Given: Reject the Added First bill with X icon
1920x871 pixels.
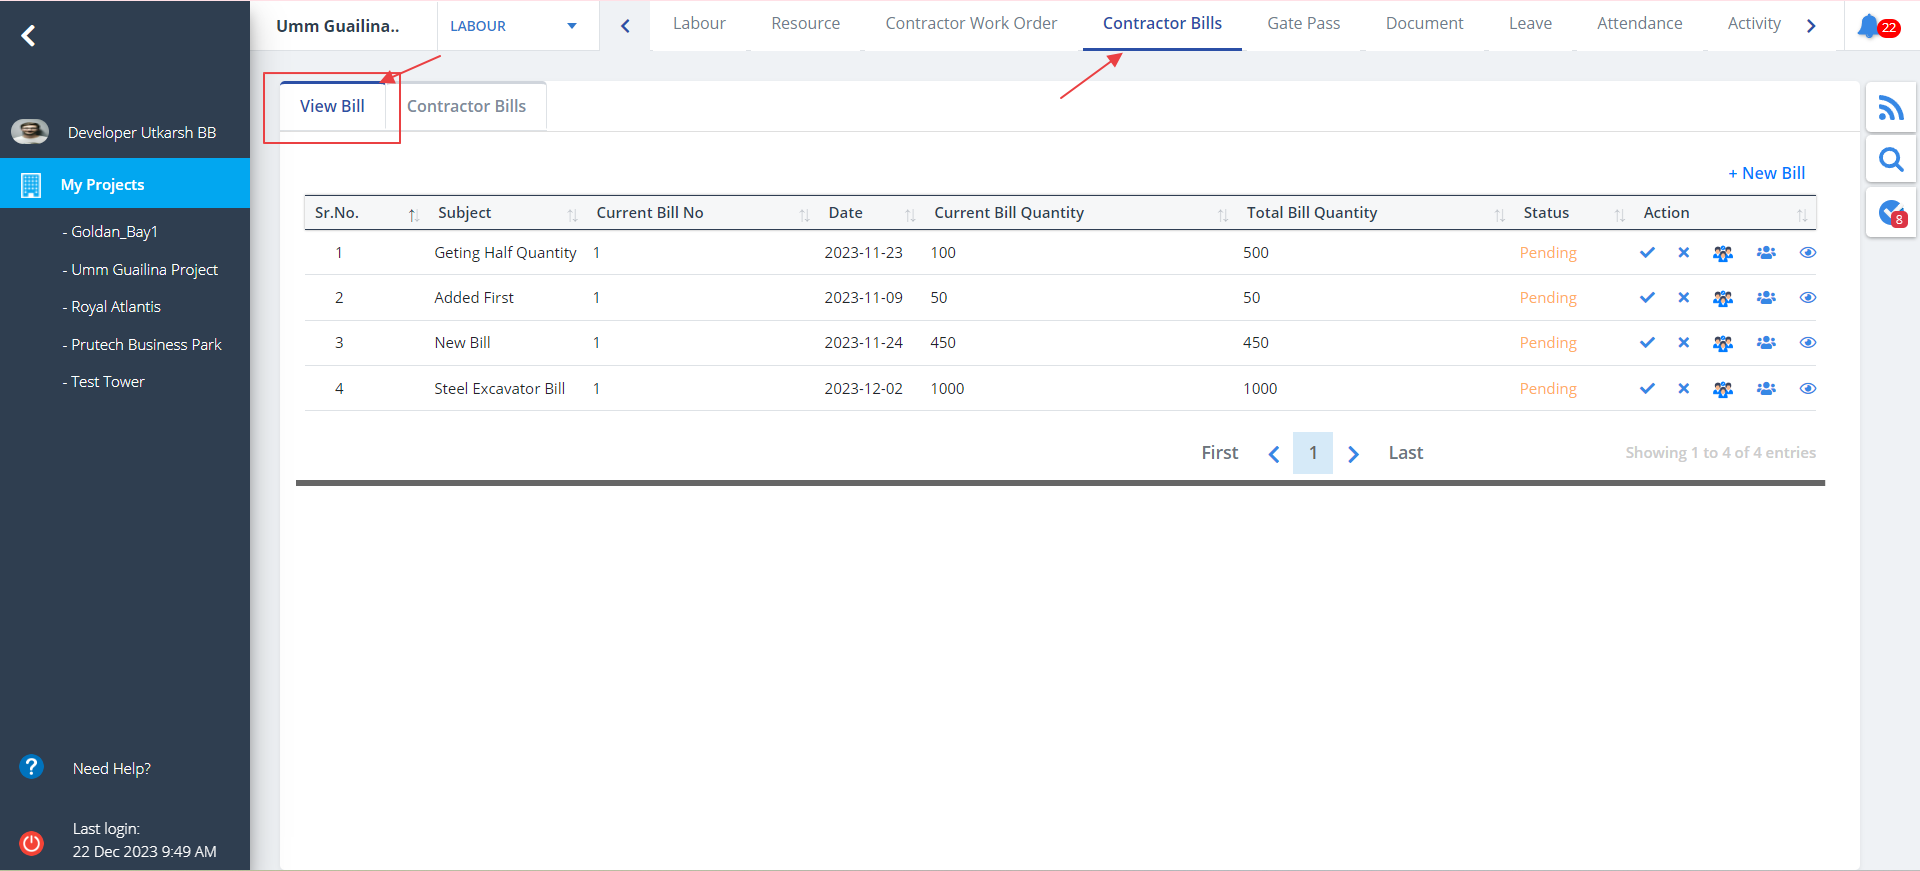Looking at the screenshot, I should click(x=1684, y=298).
